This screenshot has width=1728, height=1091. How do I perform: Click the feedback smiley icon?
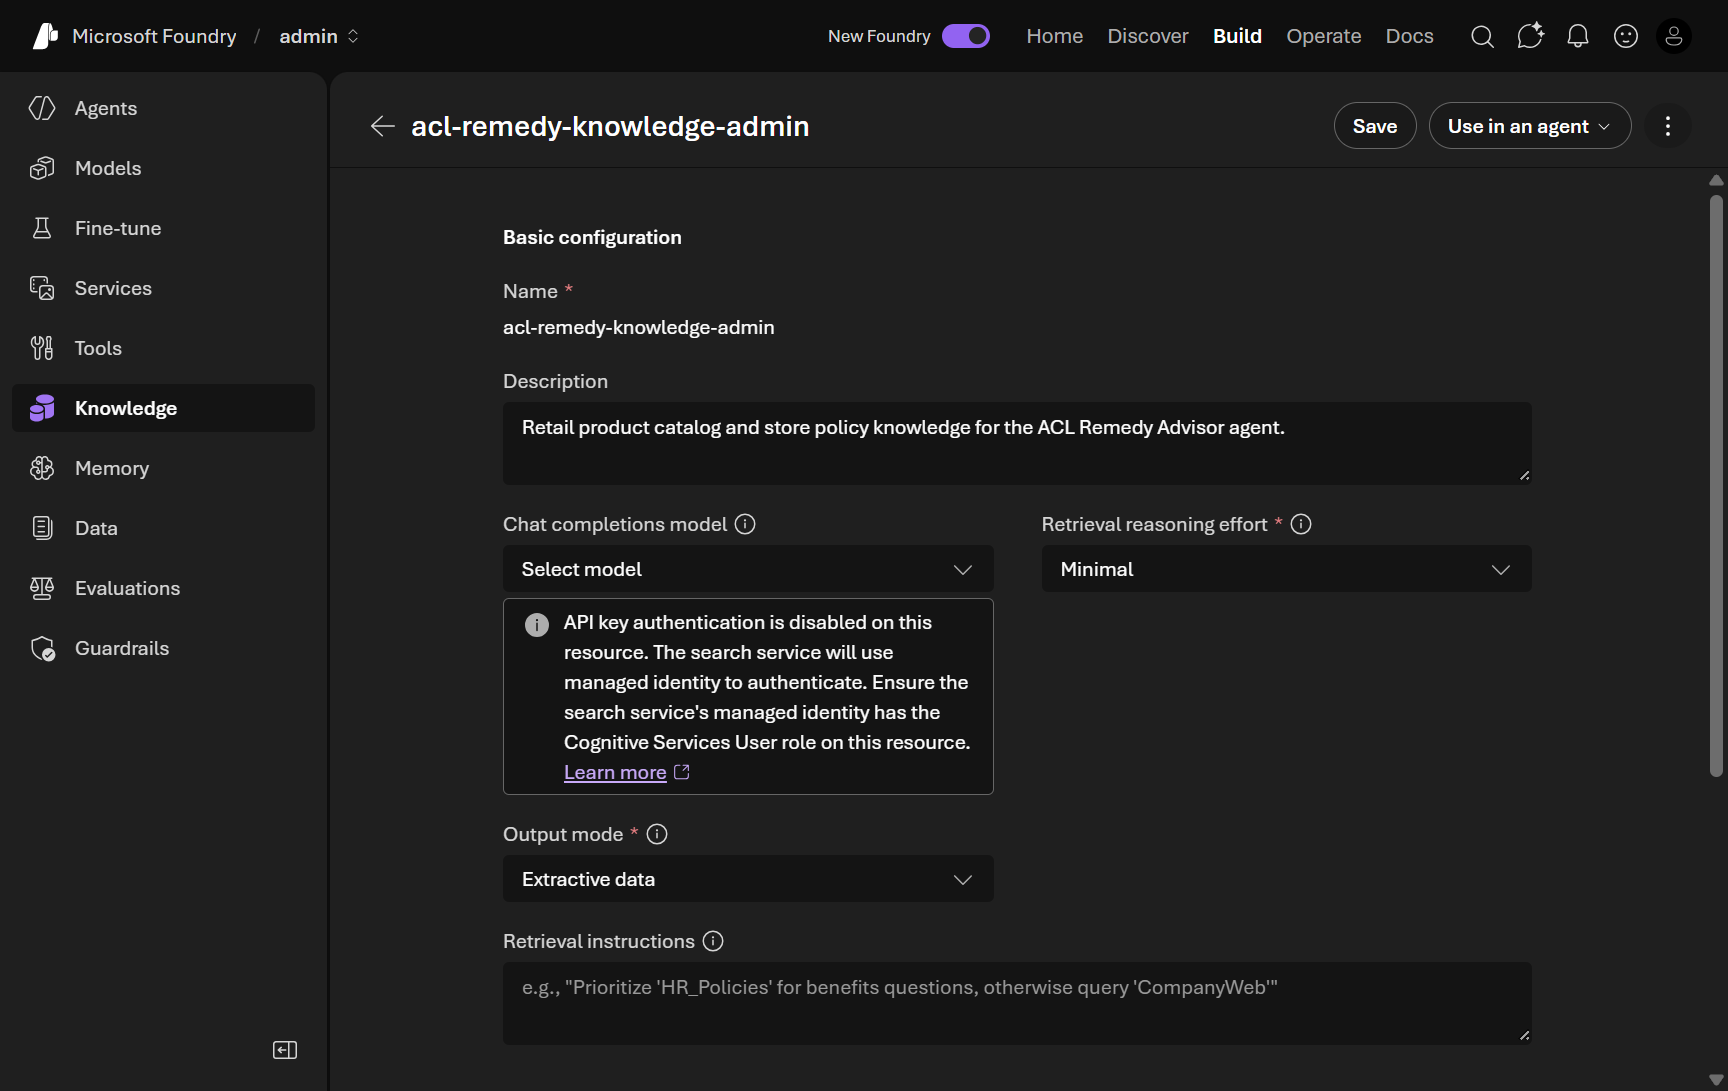click(1626, 37)
